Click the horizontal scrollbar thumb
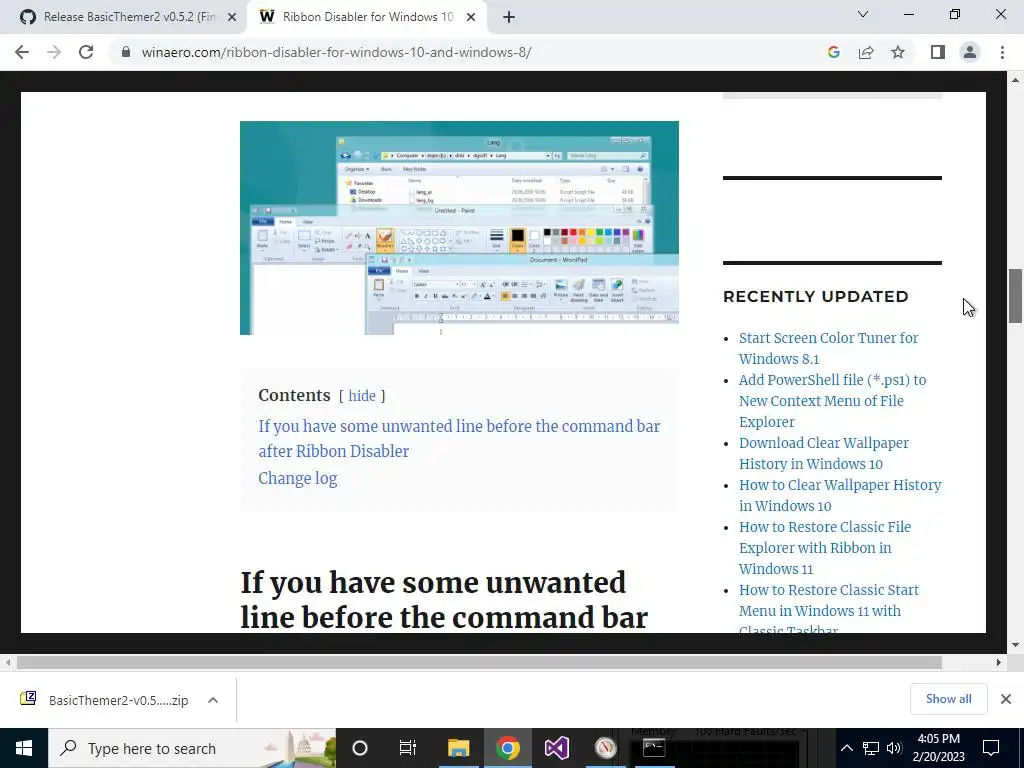The width and height of the screenshot is (1024, 768). 479,662
